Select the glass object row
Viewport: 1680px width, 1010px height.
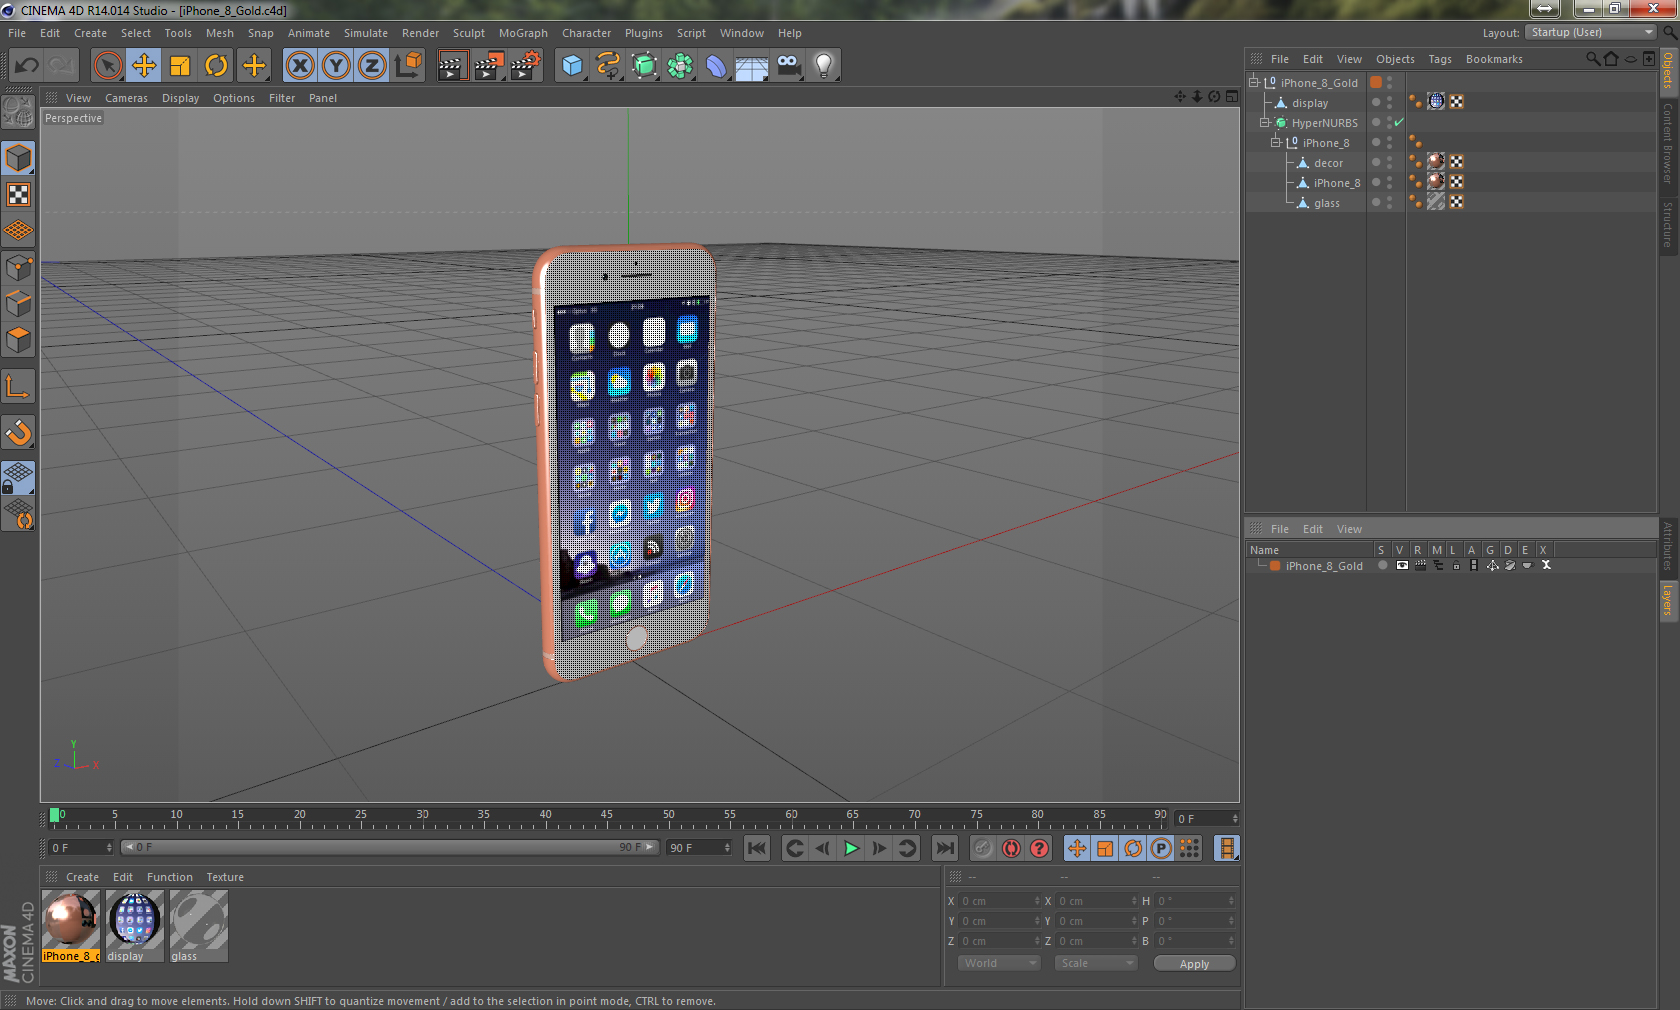[x=1326, y=203]
